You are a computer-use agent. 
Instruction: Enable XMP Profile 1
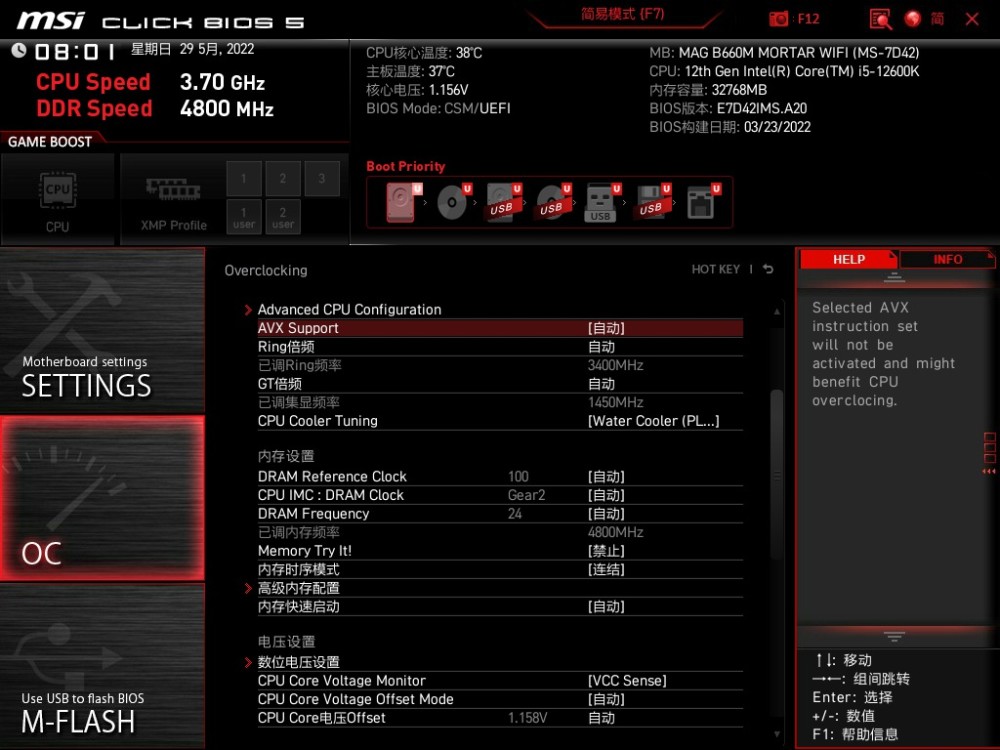[244, 179]
